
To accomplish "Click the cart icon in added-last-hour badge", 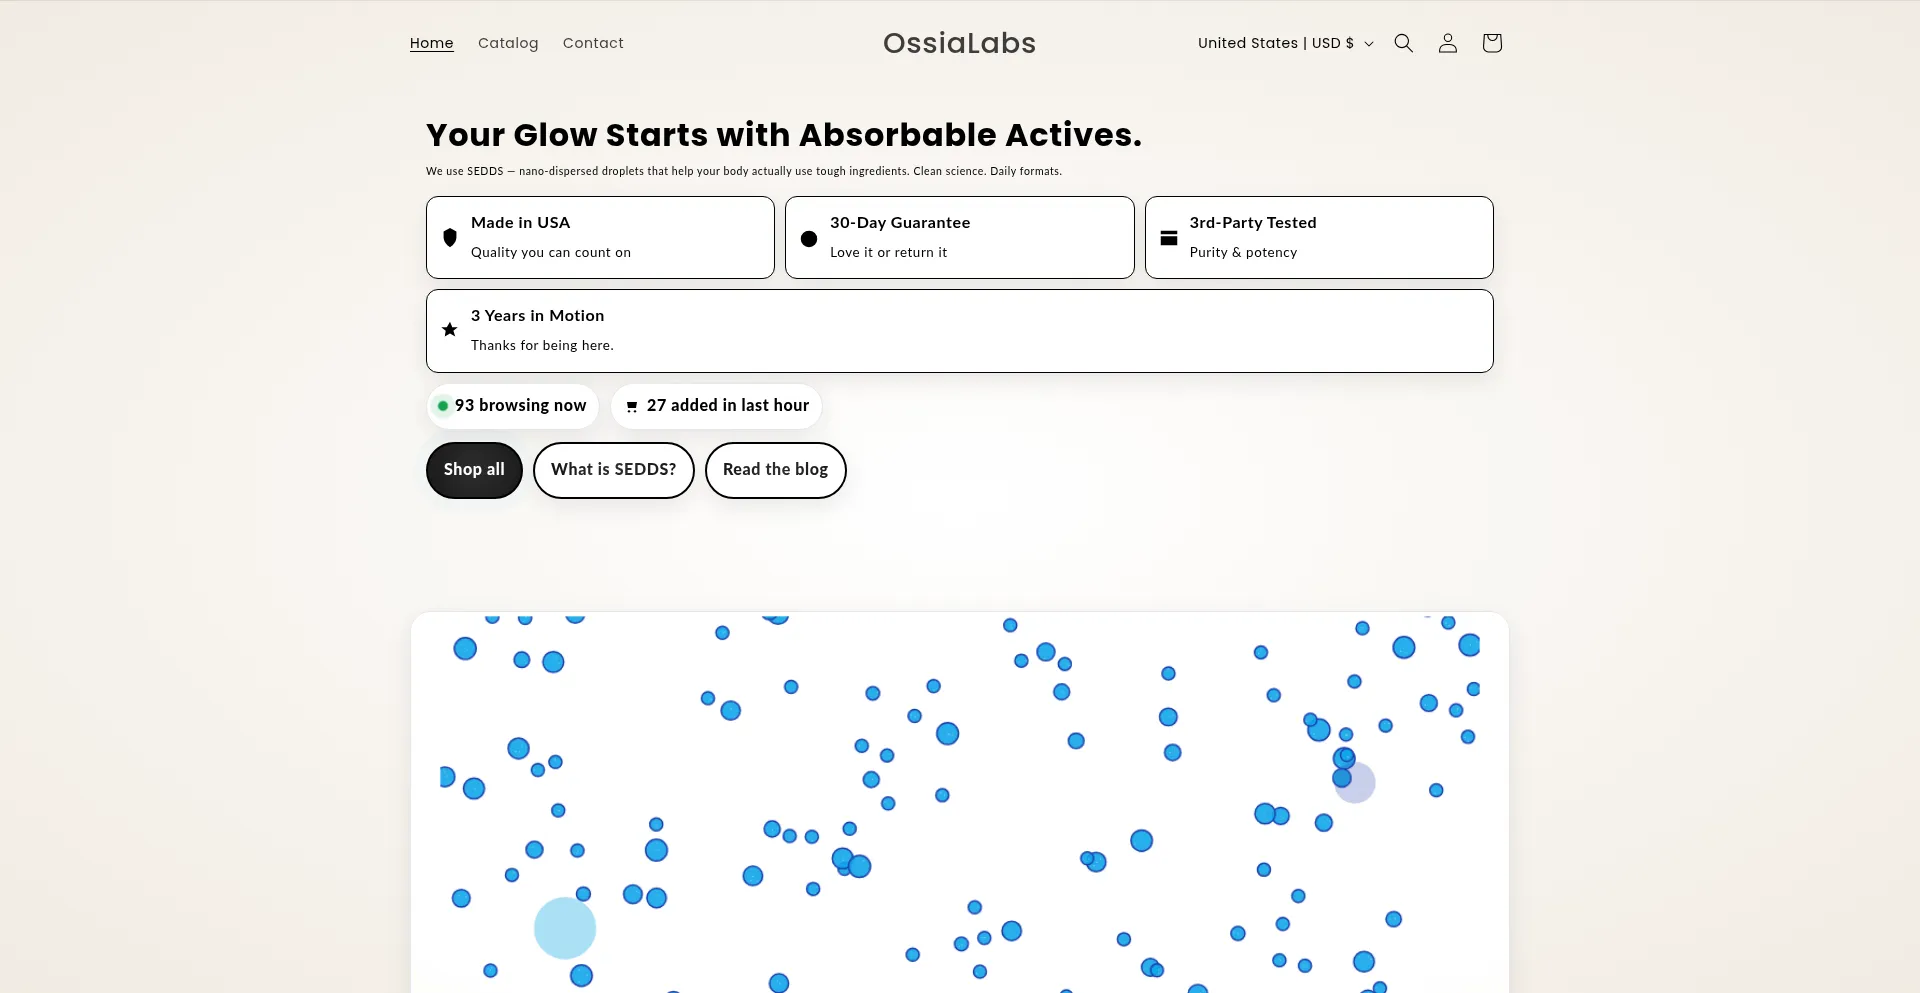I will (x=632, y=406).
